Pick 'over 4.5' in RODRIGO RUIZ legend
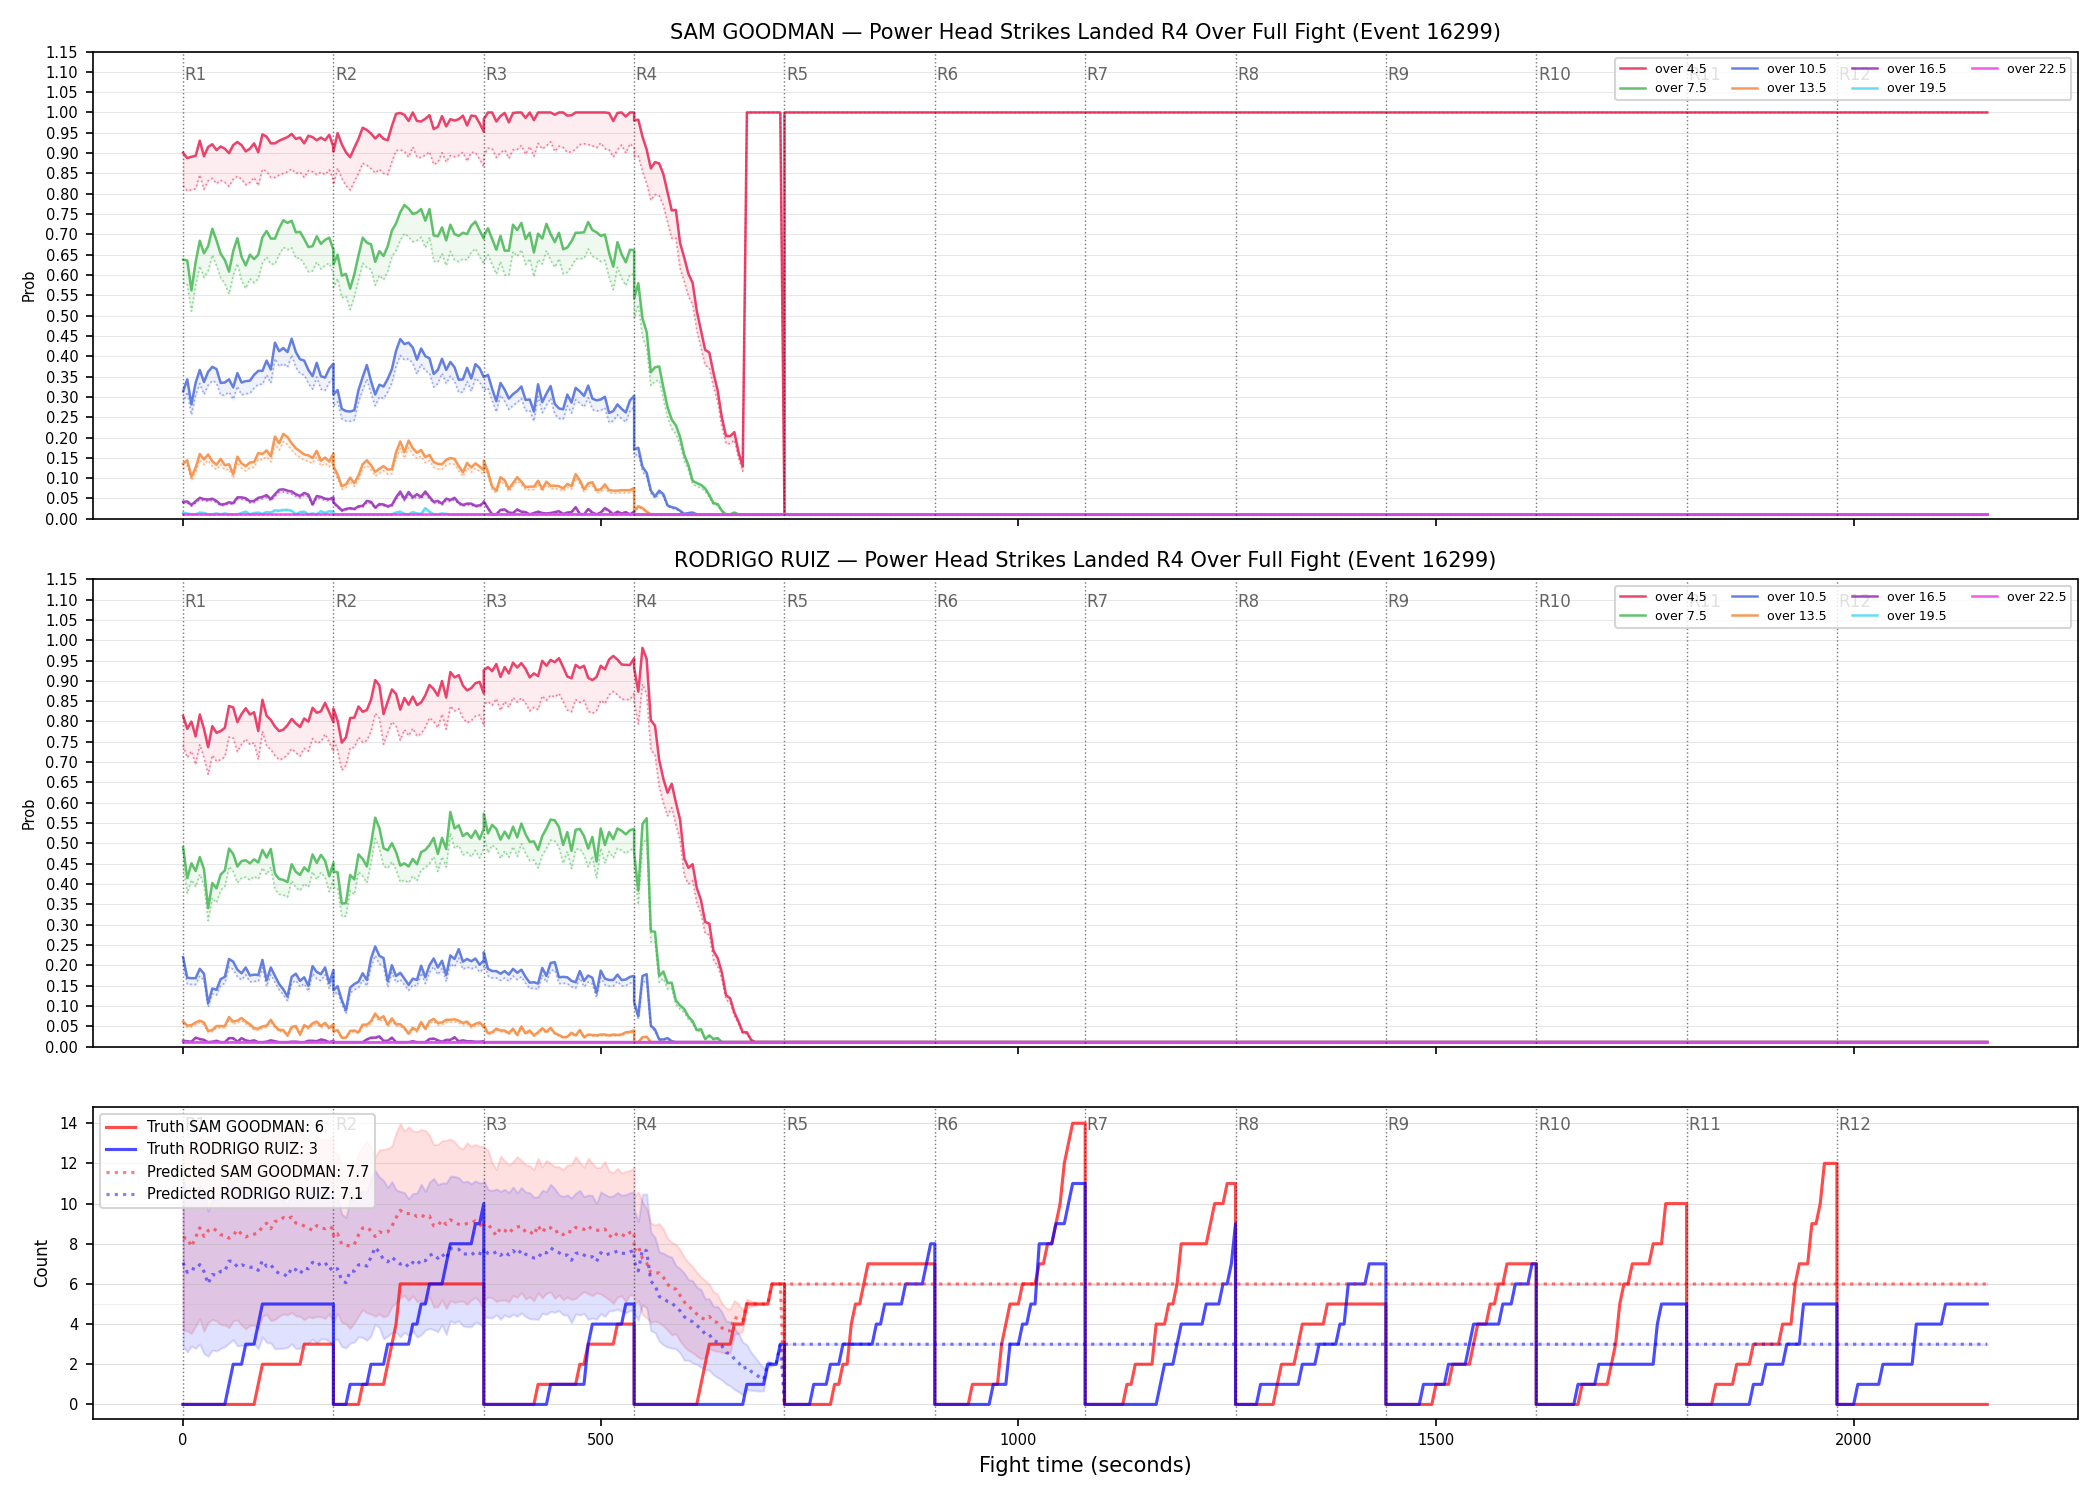Screen dimensions: 2100x1500 [x=1663, y=597]
